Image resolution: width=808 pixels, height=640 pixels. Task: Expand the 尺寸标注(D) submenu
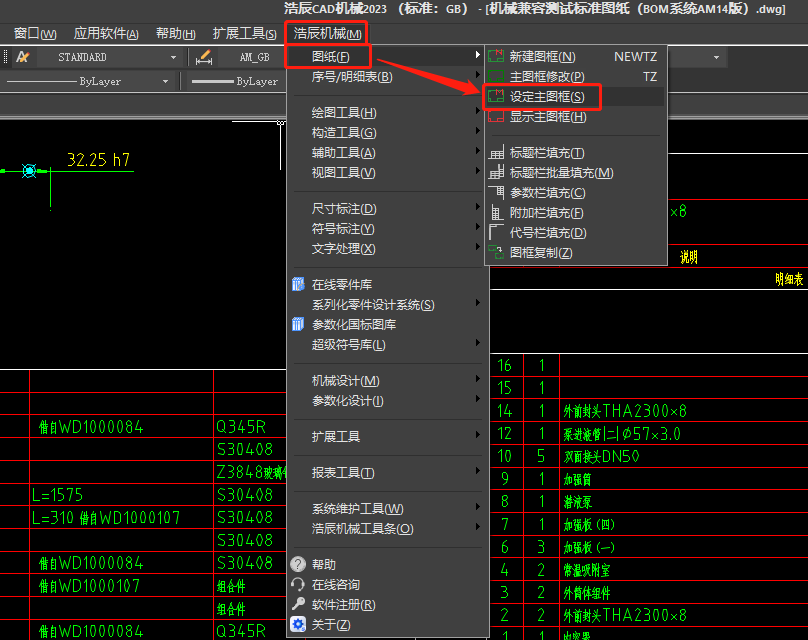[385, 209]
